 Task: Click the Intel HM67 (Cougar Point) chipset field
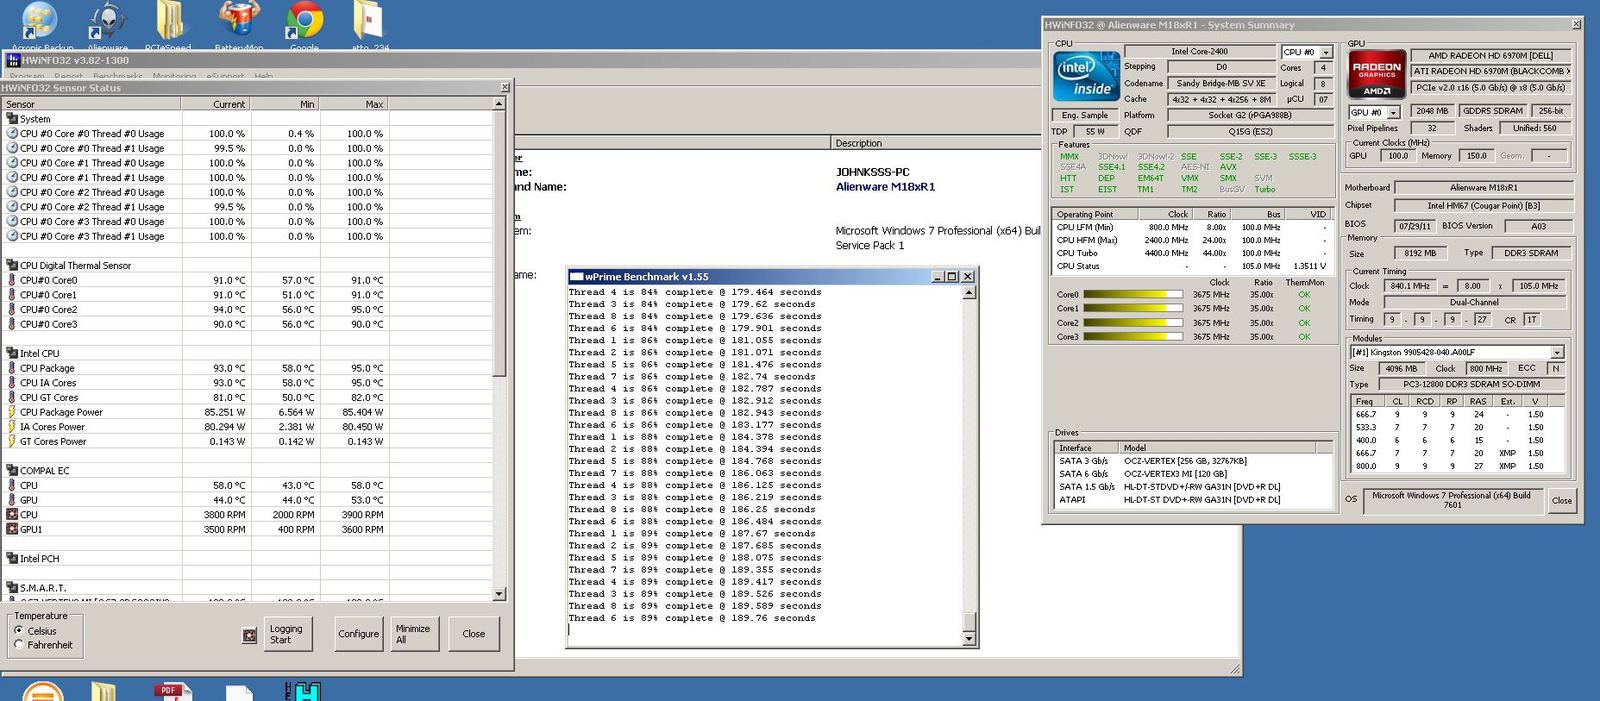1484,206
